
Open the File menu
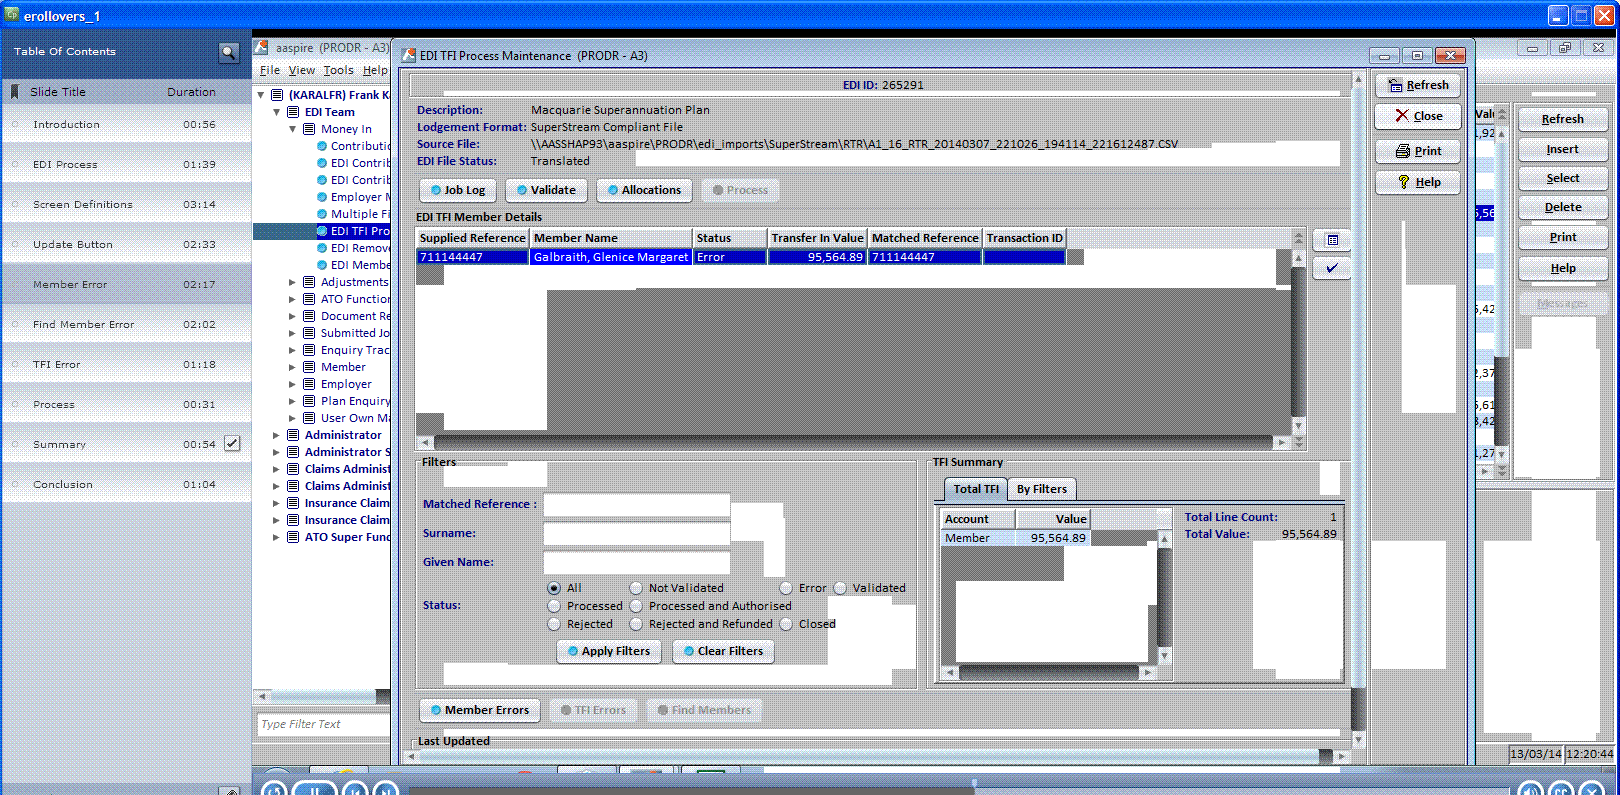[270, 71]
